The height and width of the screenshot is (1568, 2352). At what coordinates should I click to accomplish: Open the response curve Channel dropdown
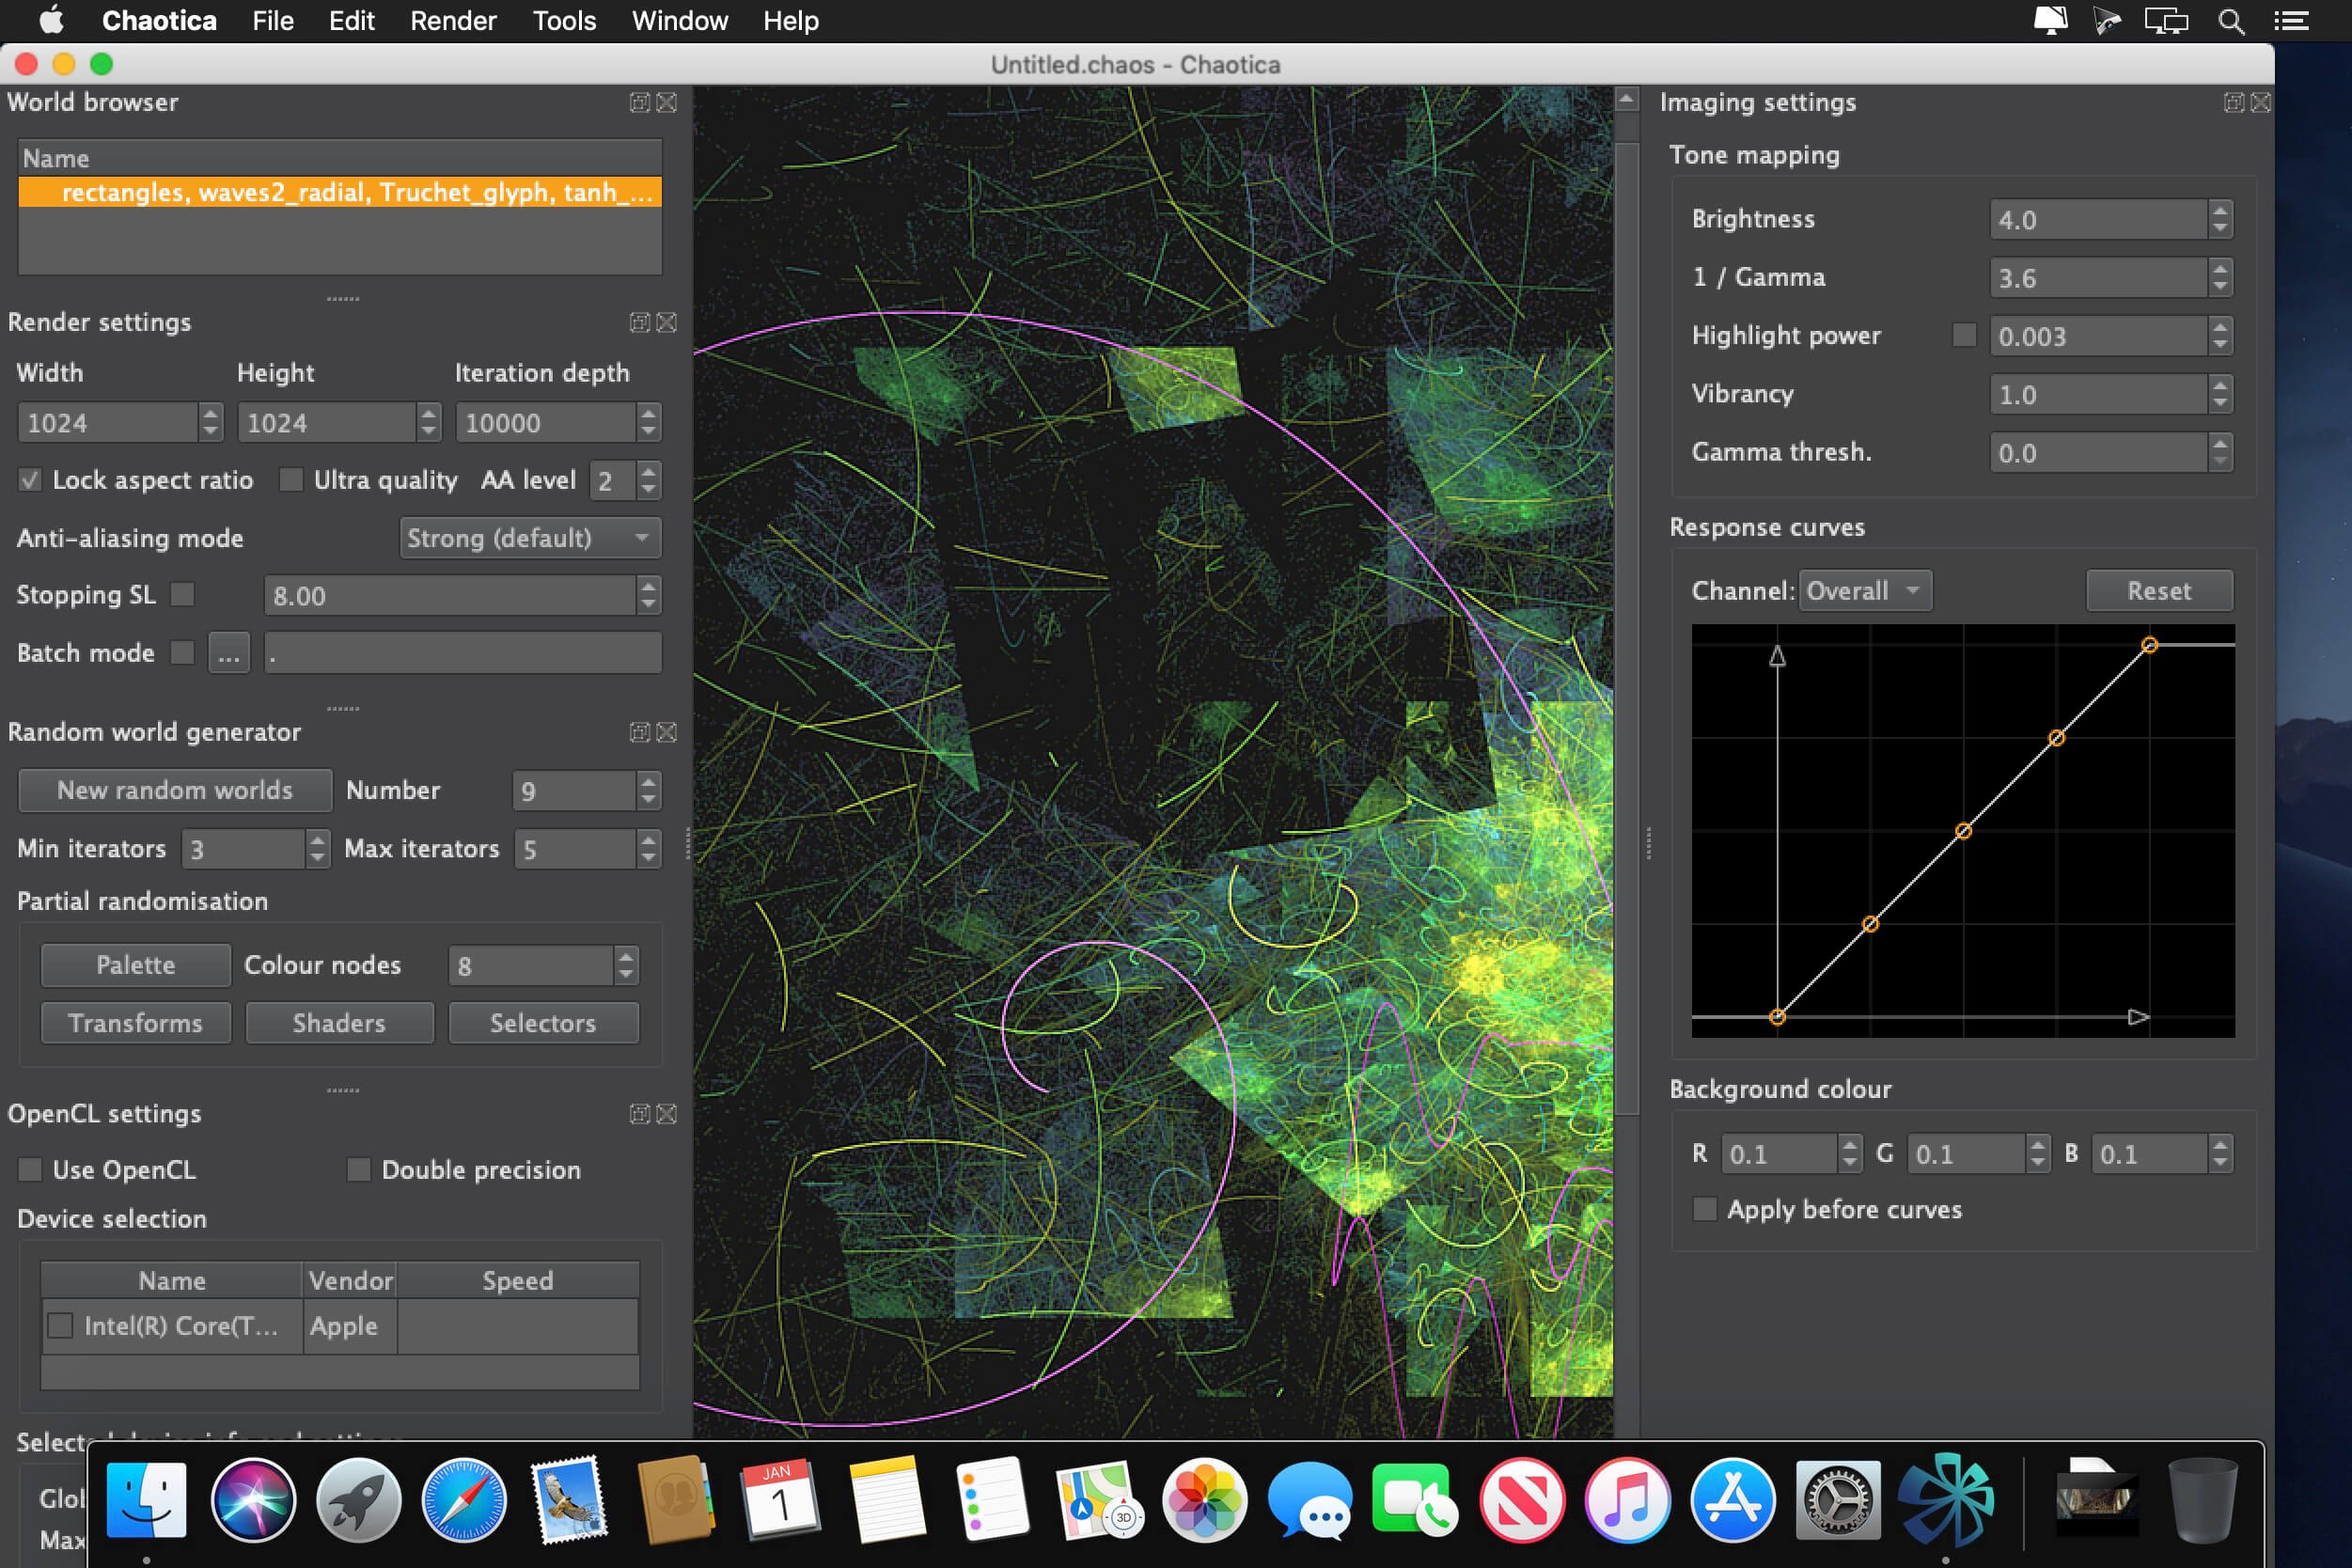click(1864, 591)
